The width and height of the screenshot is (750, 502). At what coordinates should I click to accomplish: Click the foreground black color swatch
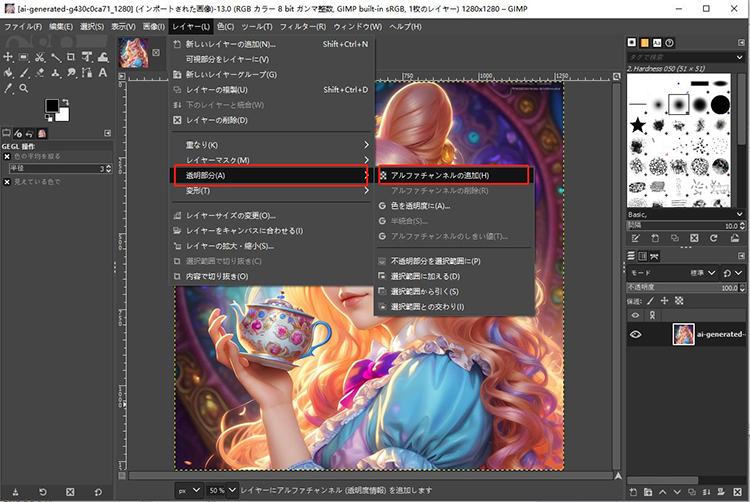(51, 105)
